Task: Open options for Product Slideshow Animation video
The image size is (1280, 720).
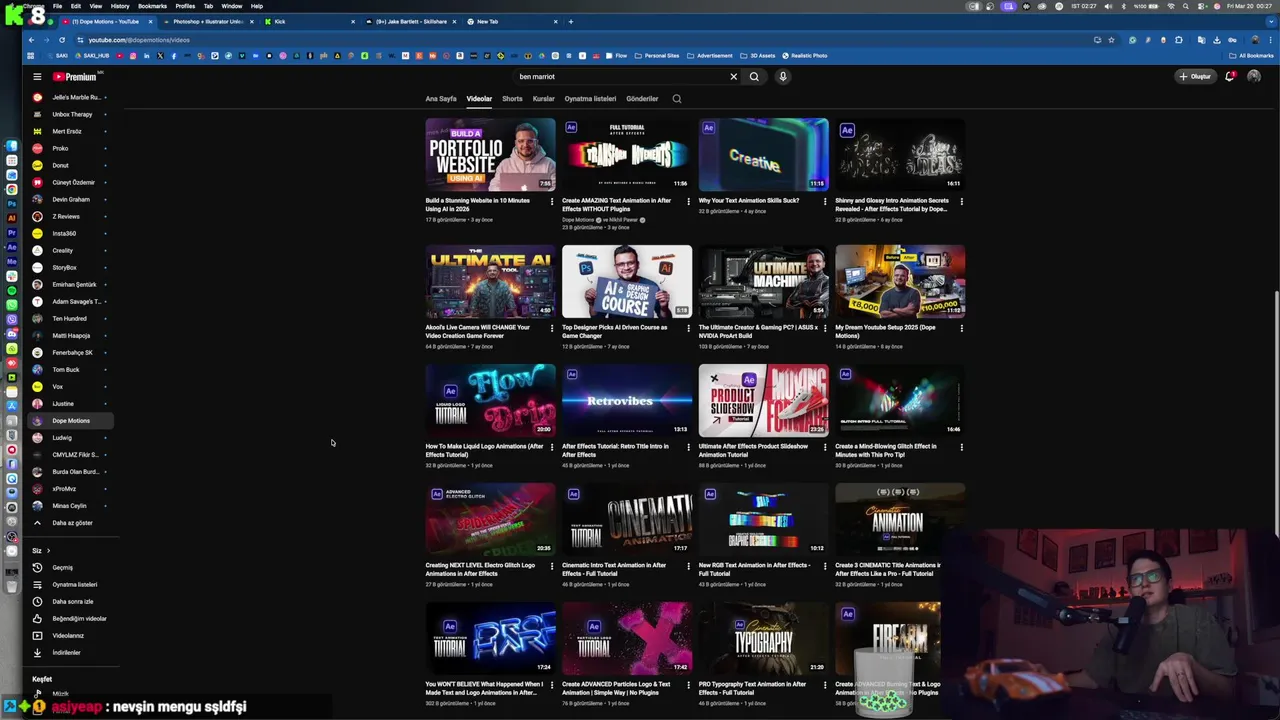Action: (825, 447)
